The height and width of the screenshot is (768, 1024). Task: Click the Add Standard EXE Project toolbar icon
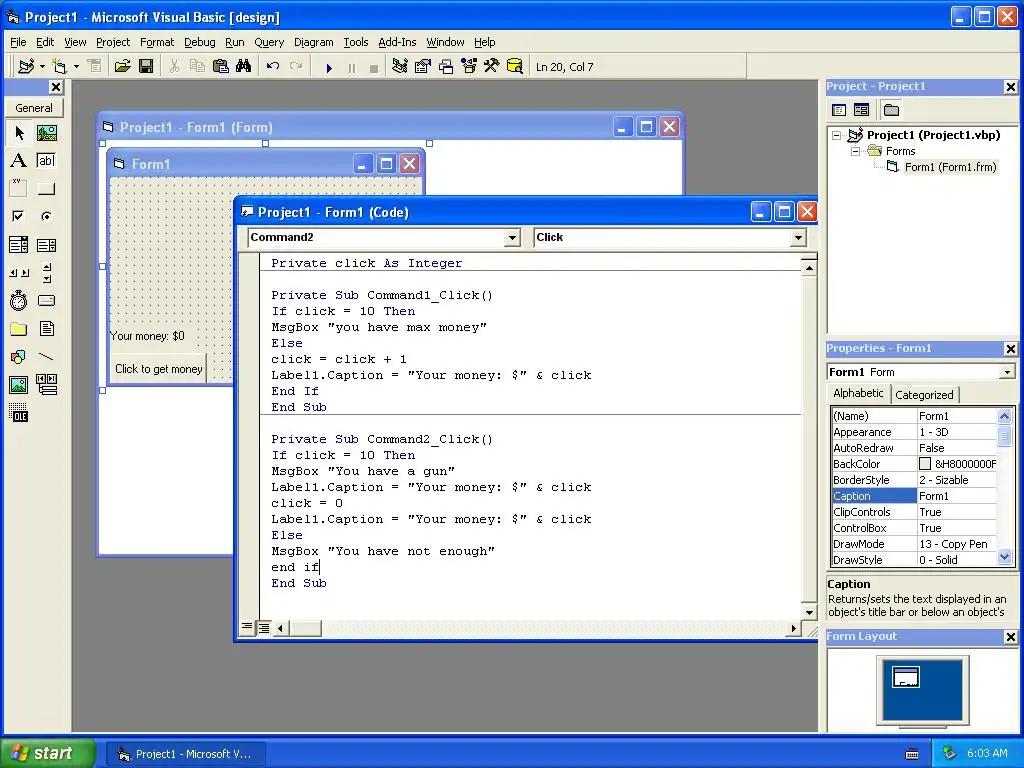point(26,66)
